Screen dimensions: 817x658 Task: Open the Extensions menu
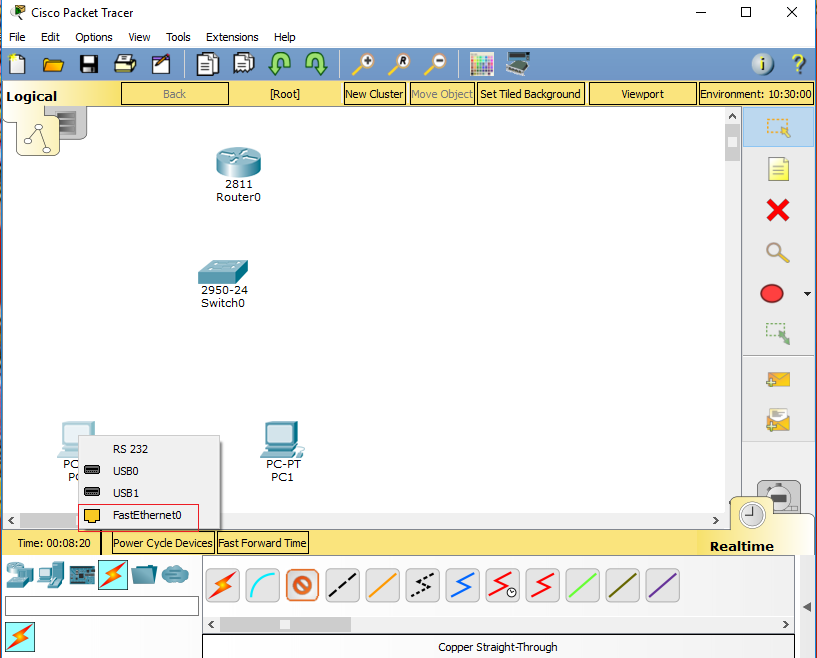click(232, 37)
